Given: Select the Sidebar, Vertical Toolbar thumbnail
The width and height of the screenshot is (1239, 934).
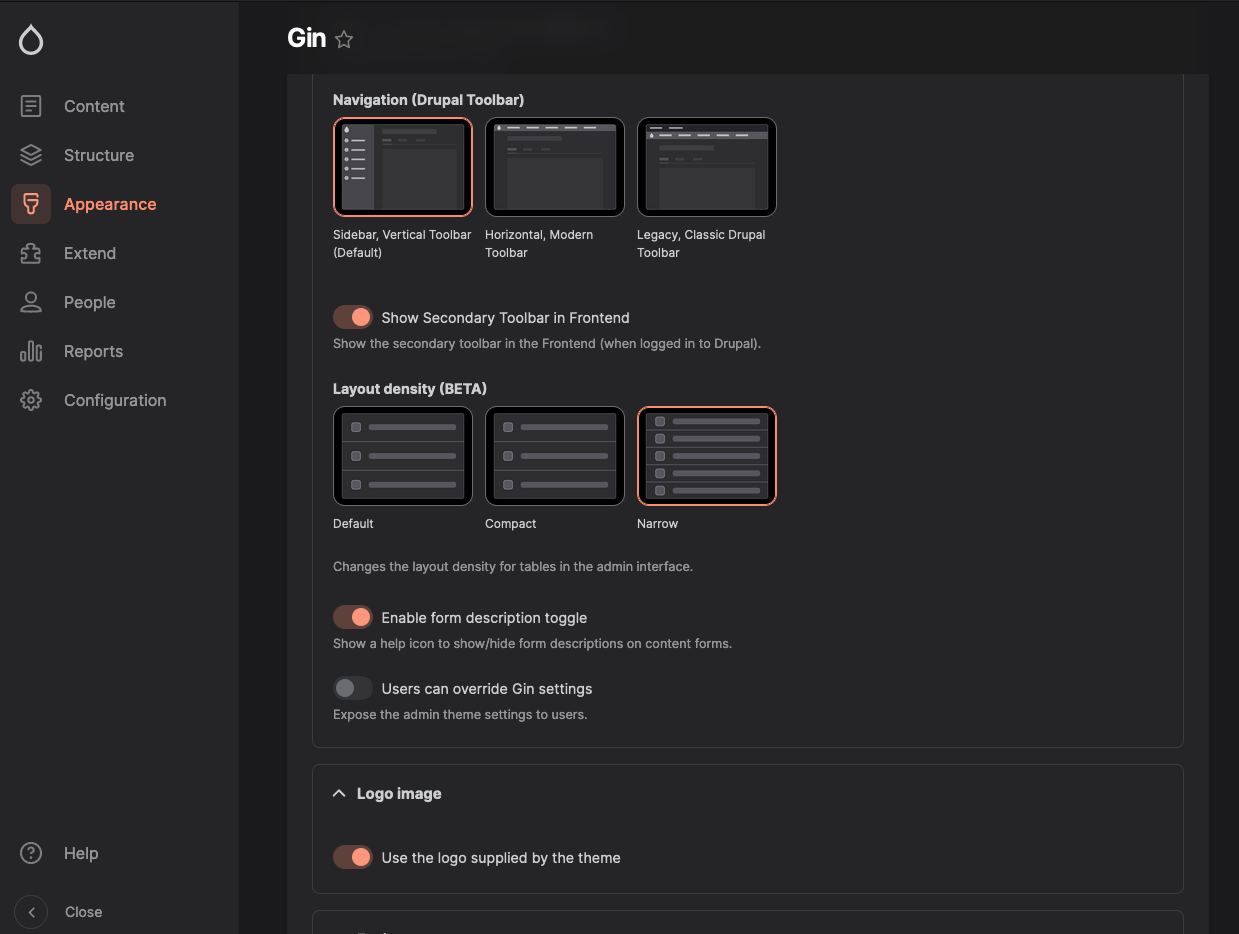Looking at the screenshot, I should click(403, 167).
